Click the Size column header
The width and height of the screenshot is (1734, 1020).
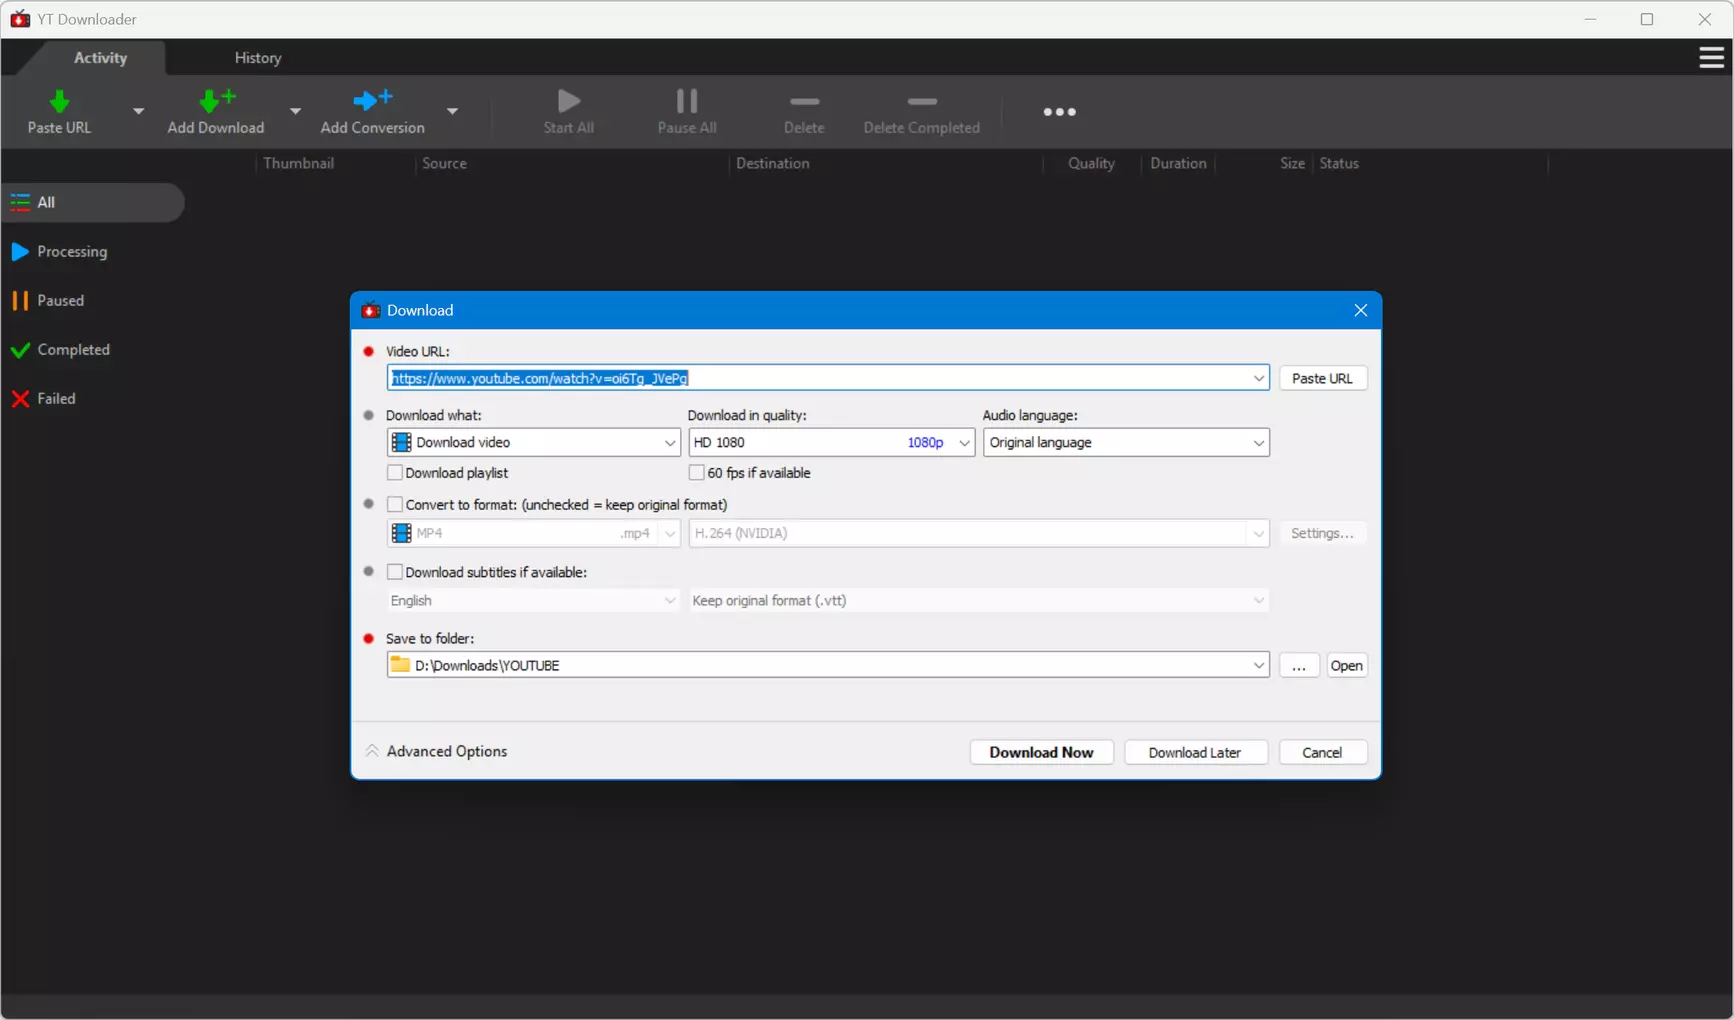(x=1292, y=163)
